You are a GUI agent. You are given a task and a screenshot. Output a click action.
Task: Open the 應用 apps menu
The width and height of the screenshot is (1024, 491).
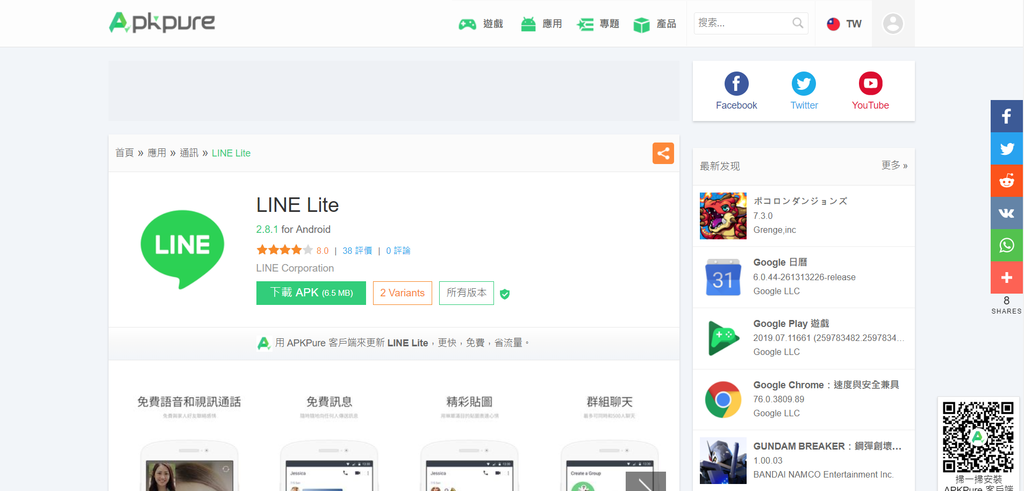coord(541,24)
